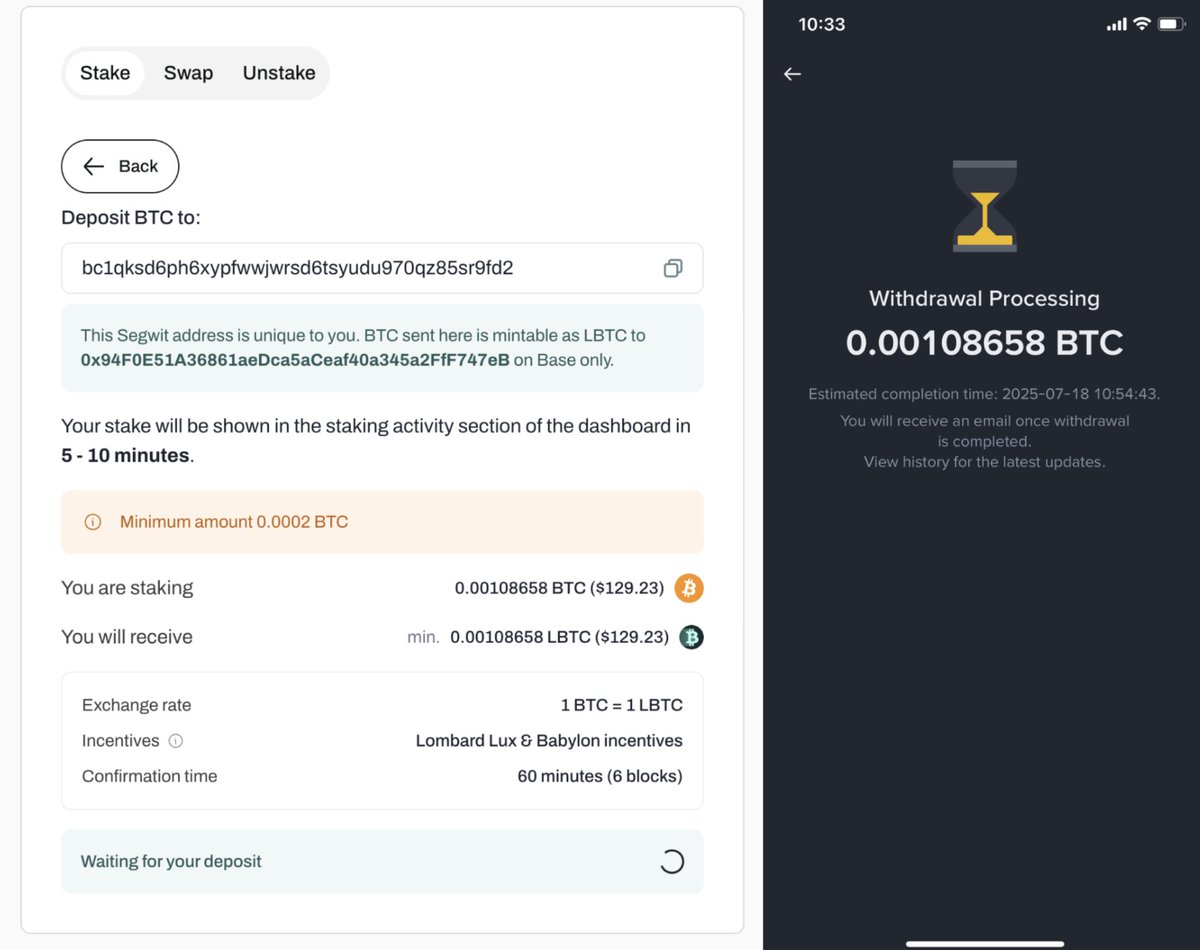Tap the 10:33 clock in status bar
The height and width of the screenshot is (950, 1200).
(822, 24)
